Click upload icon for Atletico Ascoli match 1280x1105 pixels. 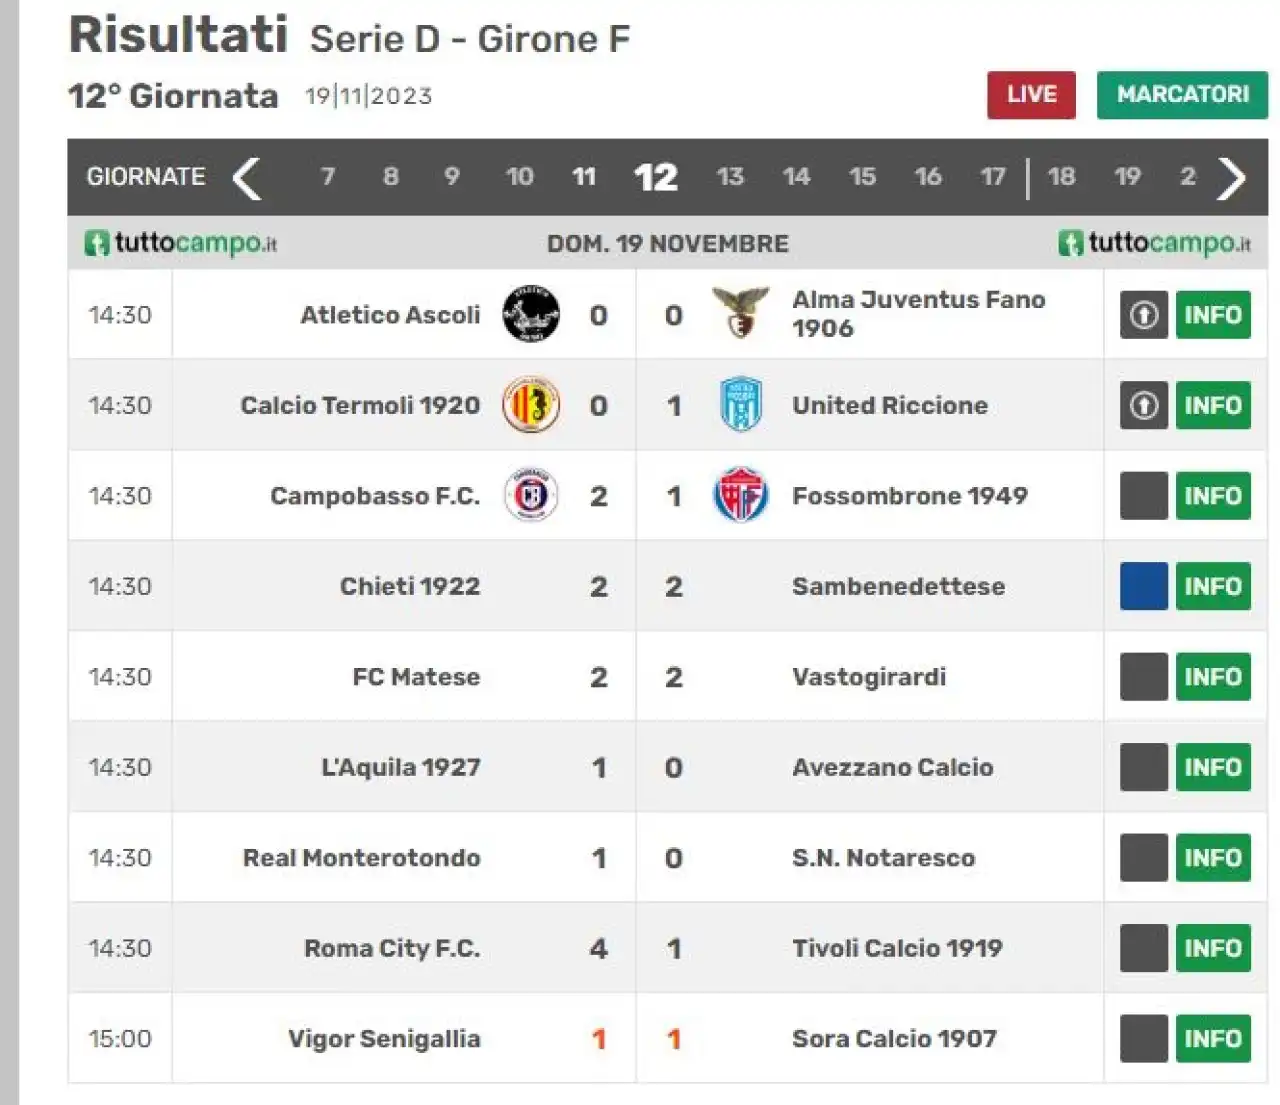point(1144,315)
